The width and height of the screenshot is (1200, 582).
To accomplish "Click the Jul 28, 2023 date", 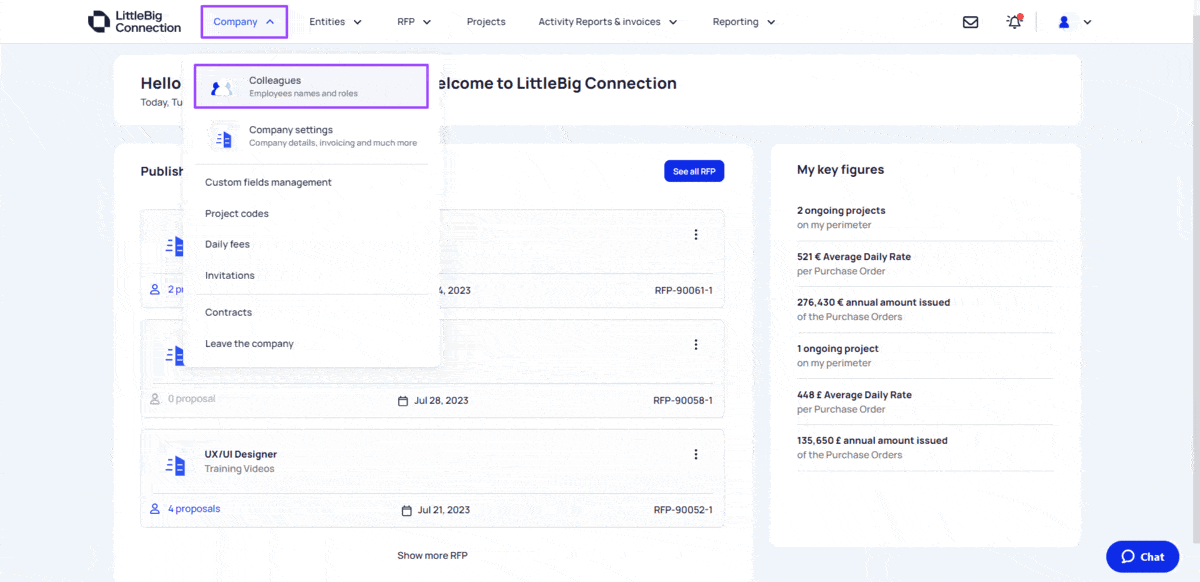I will (441, 401).
